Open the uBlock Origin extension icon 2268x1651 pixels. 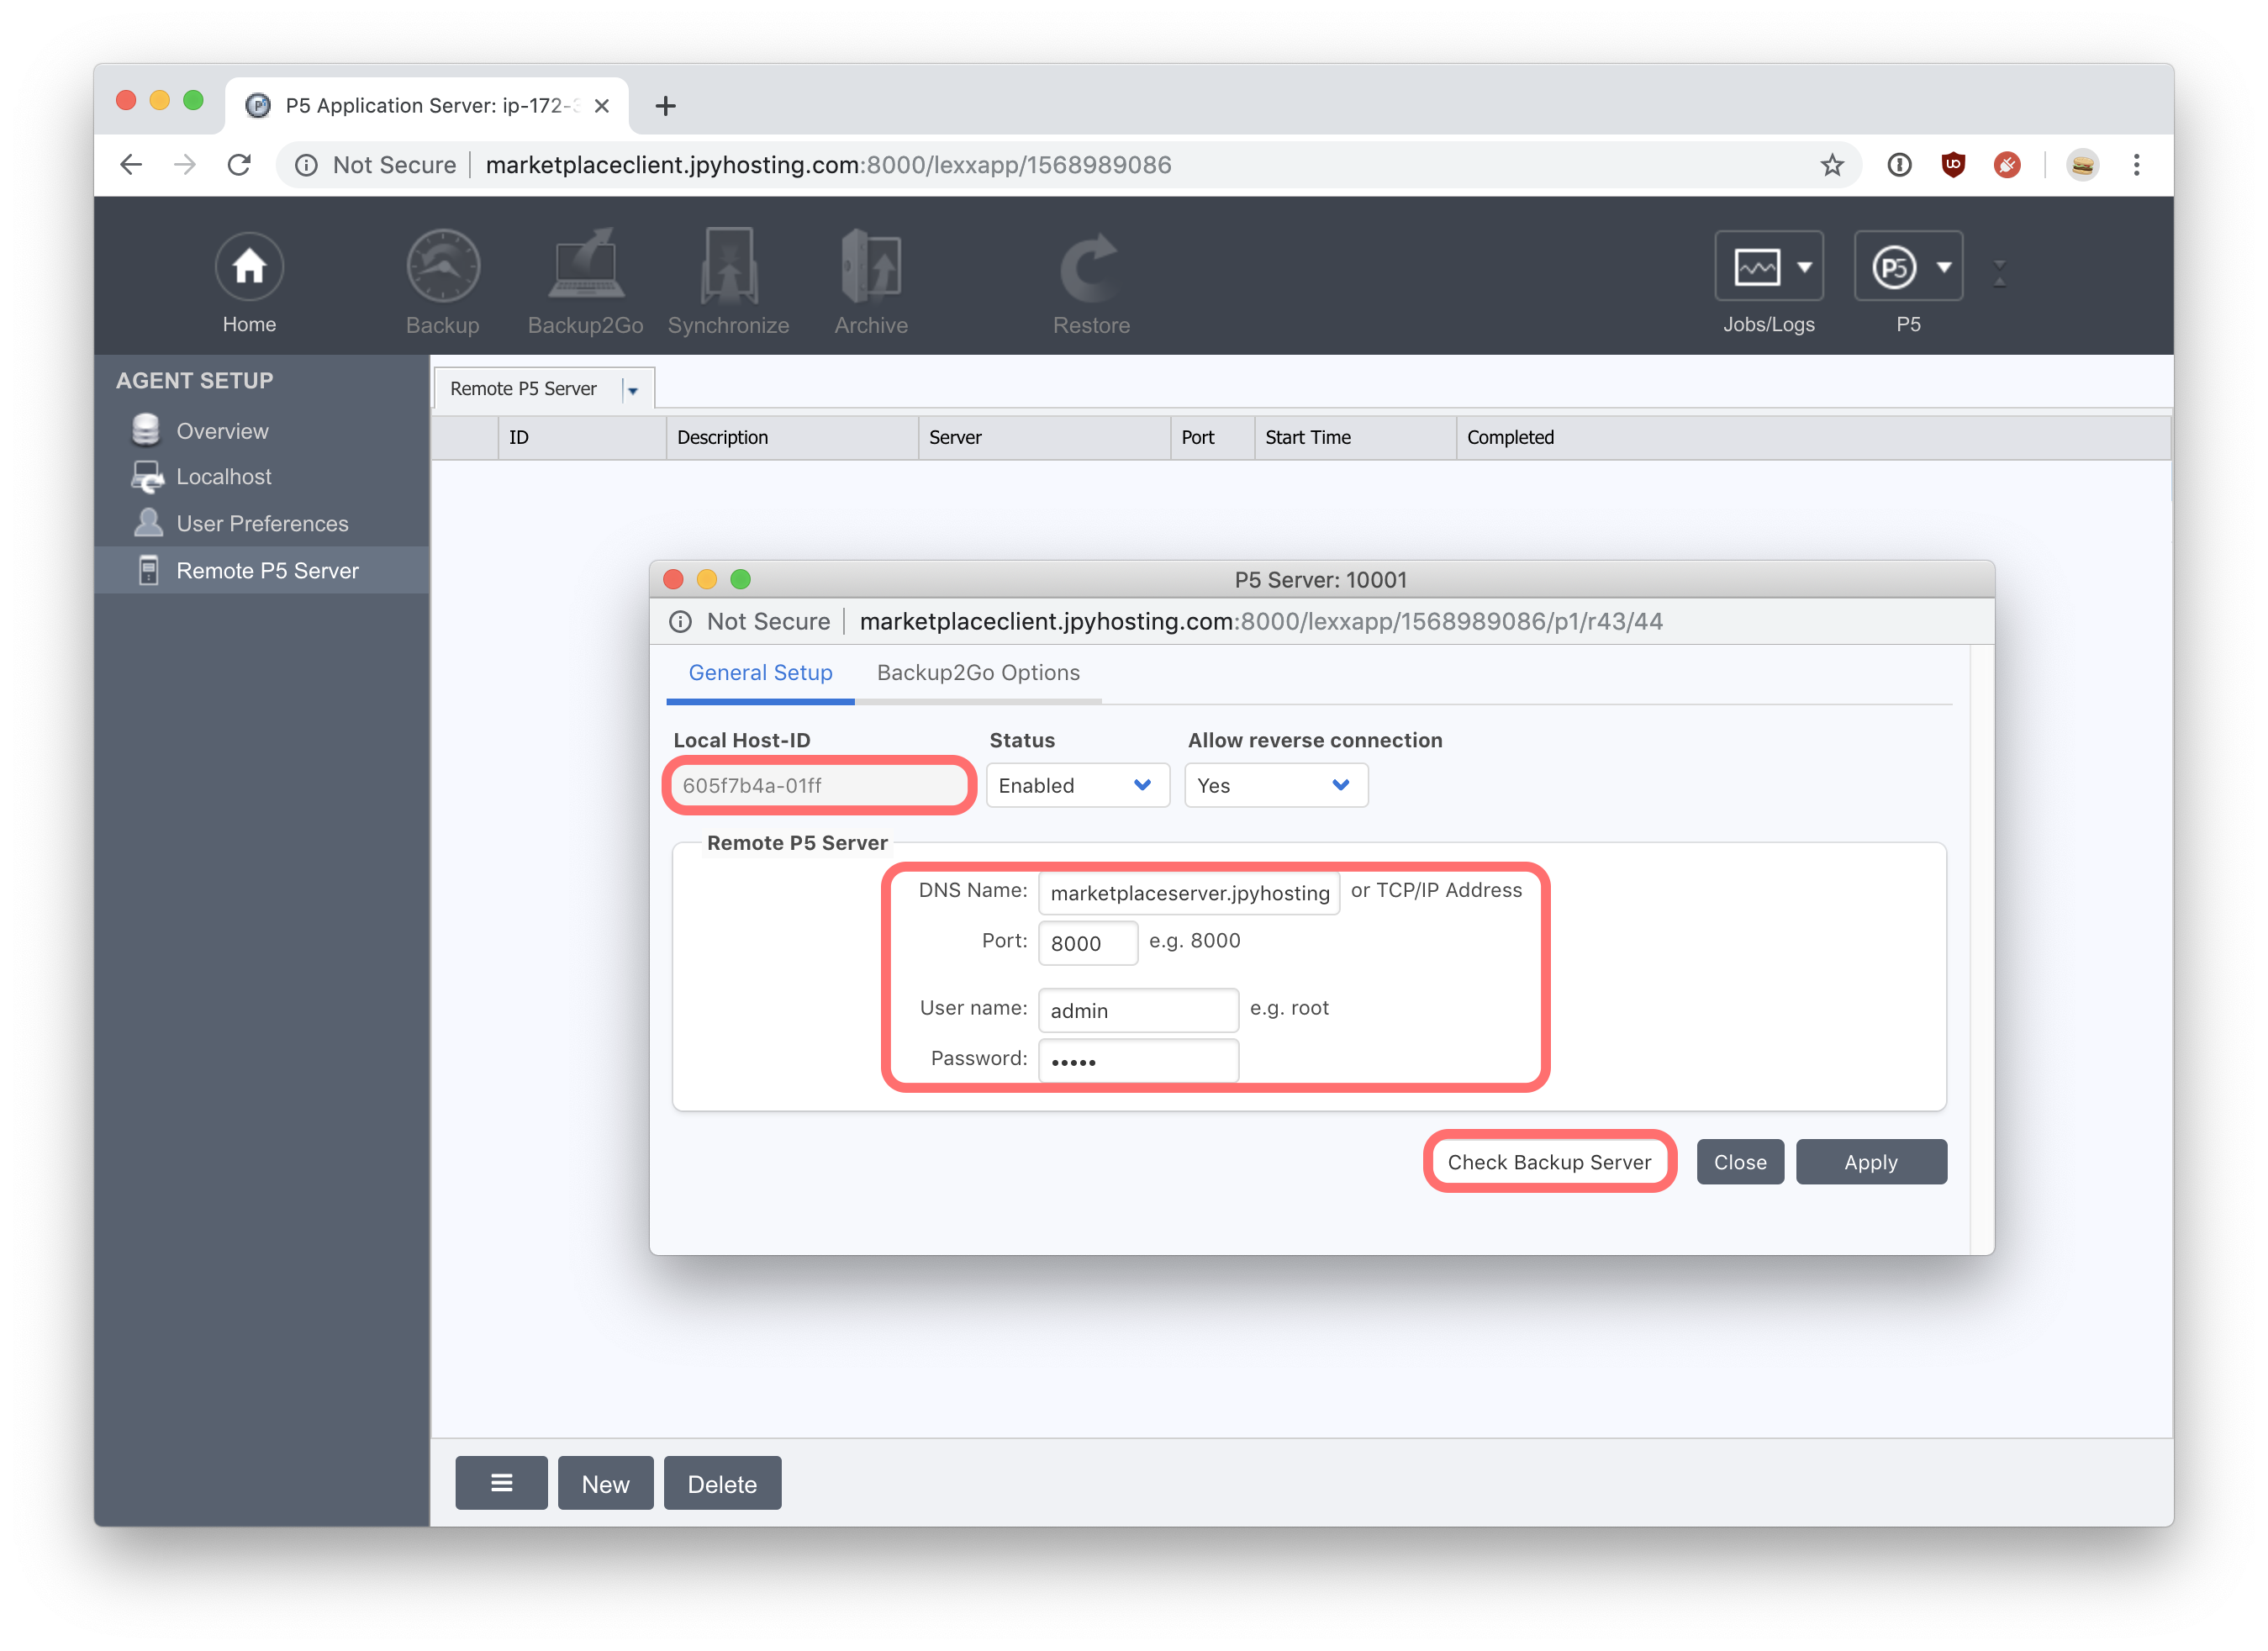pos(1953,165)
